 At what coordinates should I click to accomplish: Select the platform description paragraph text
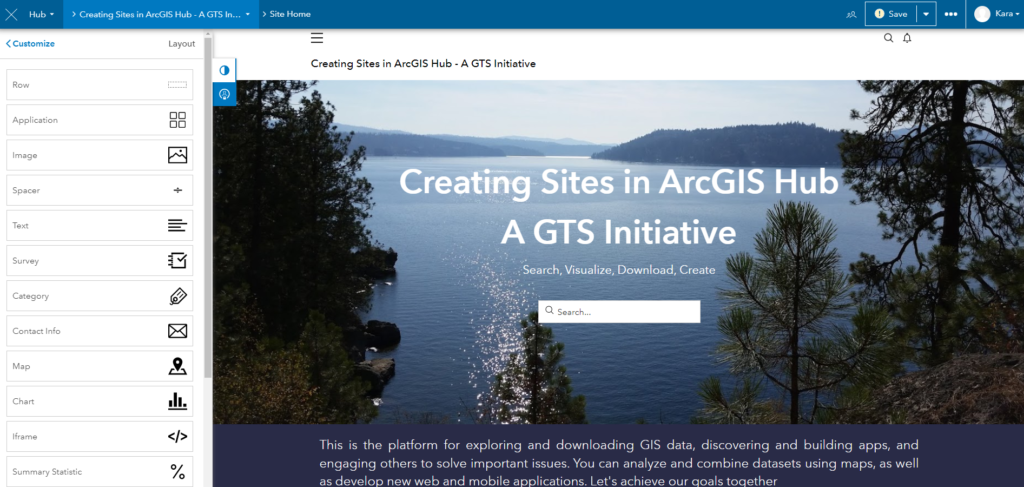point(619,463)
